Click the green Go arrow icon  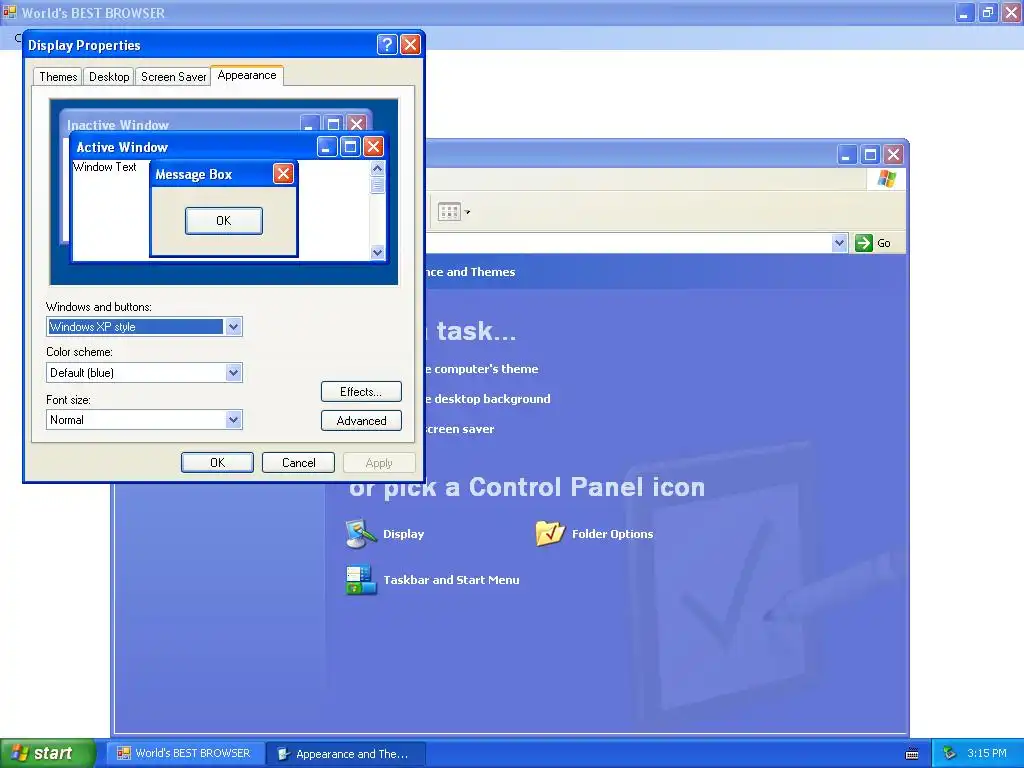click(863, 243)
